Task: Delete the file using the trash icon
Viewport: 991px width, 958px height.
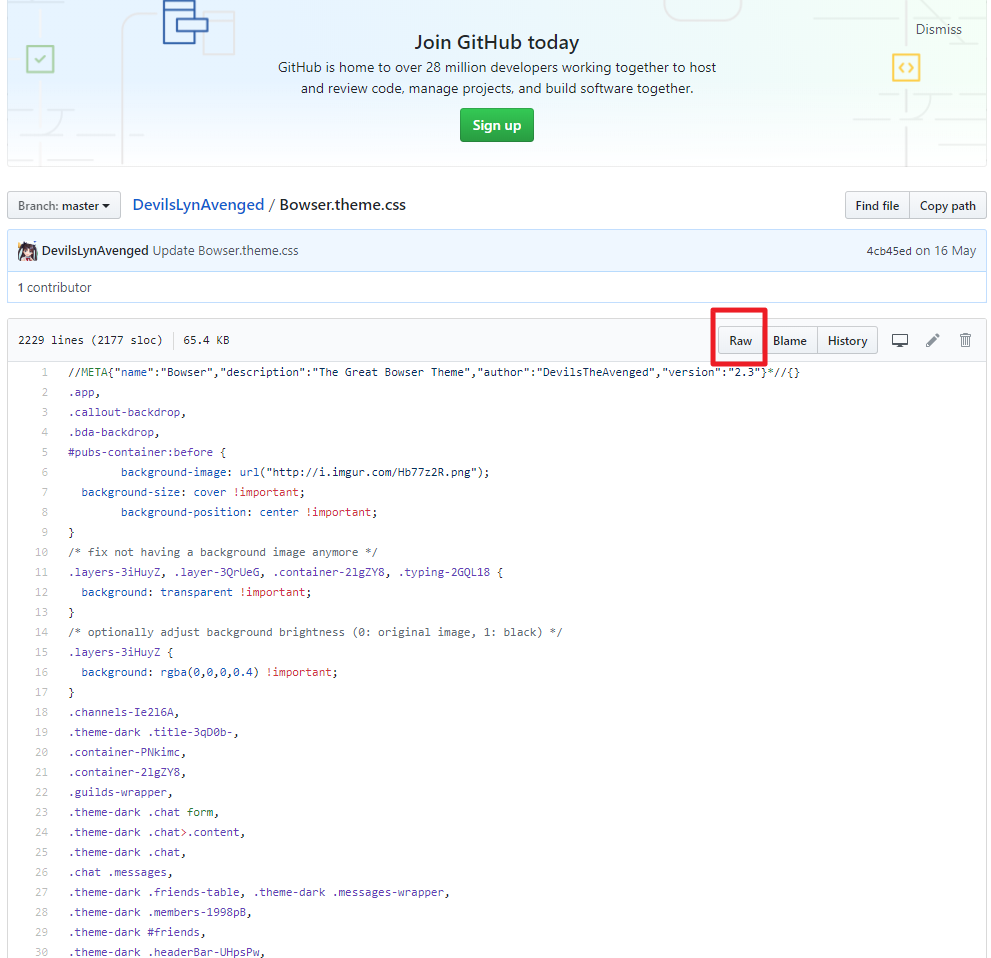Action: click(x=964, y=340)
